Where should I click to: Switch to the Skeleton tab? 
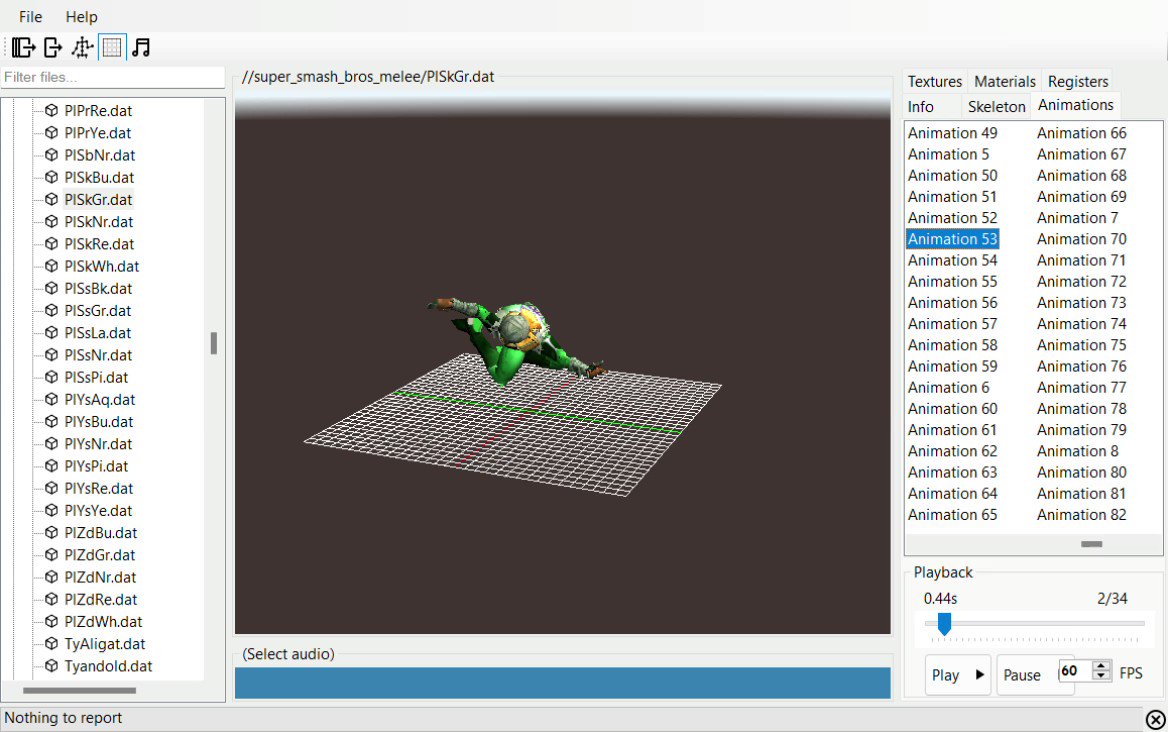997,106
